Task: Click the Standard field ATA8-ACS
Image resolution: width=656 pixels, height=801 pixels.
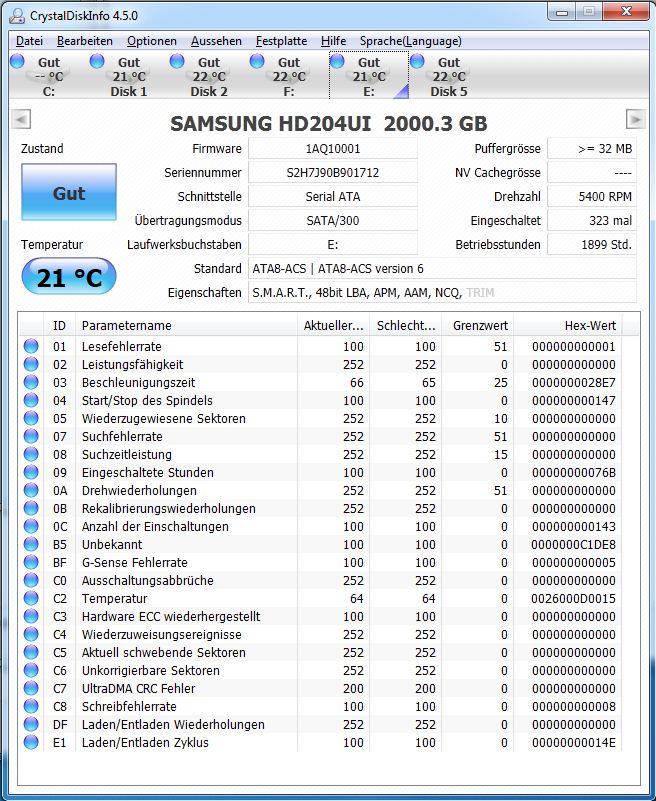Action: 442,269
